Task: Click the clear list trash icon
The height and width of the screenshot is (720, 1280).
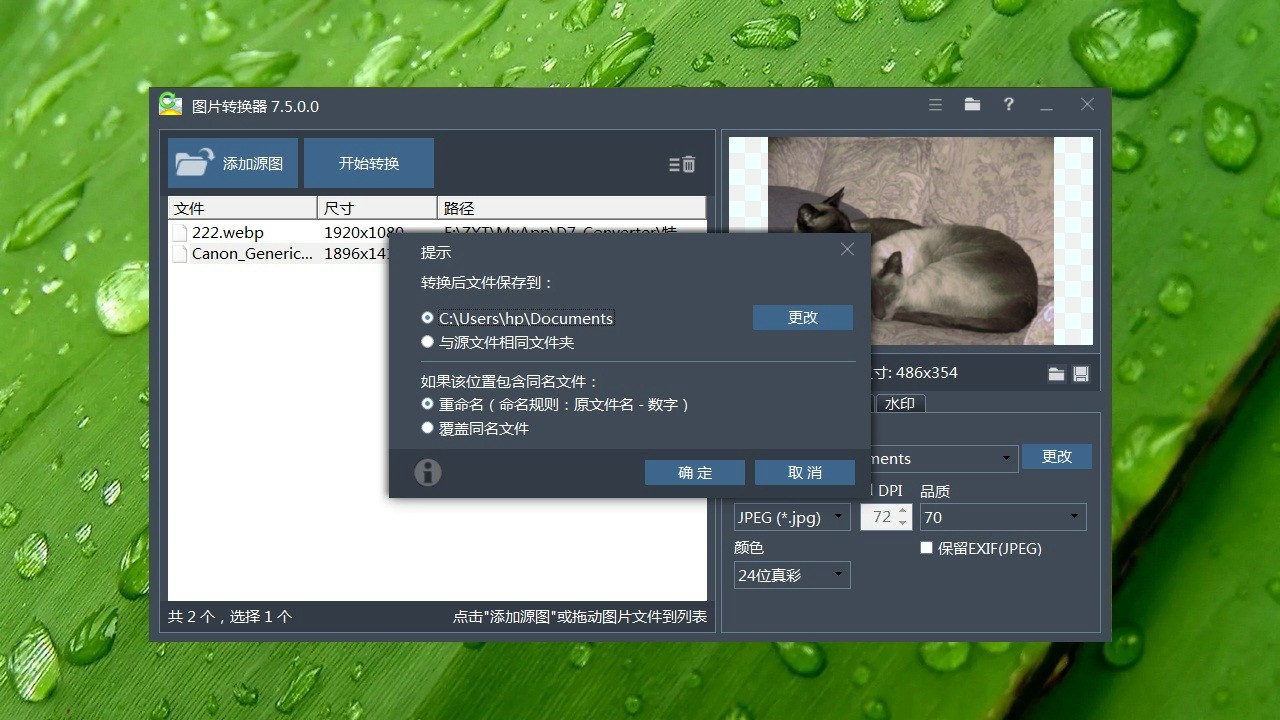Action: [x=683, y=164]
